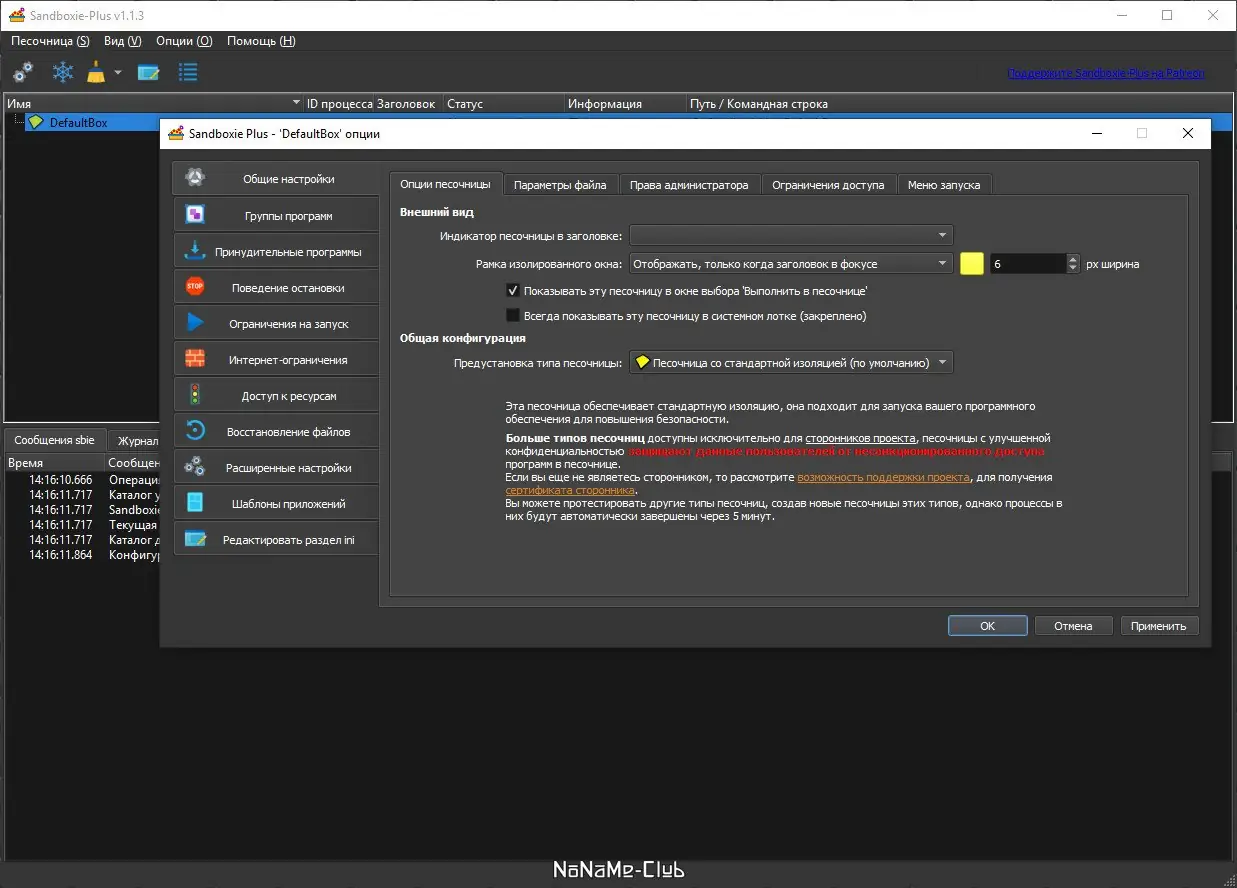Switch to the Параметры файла tab

(560, 184)
